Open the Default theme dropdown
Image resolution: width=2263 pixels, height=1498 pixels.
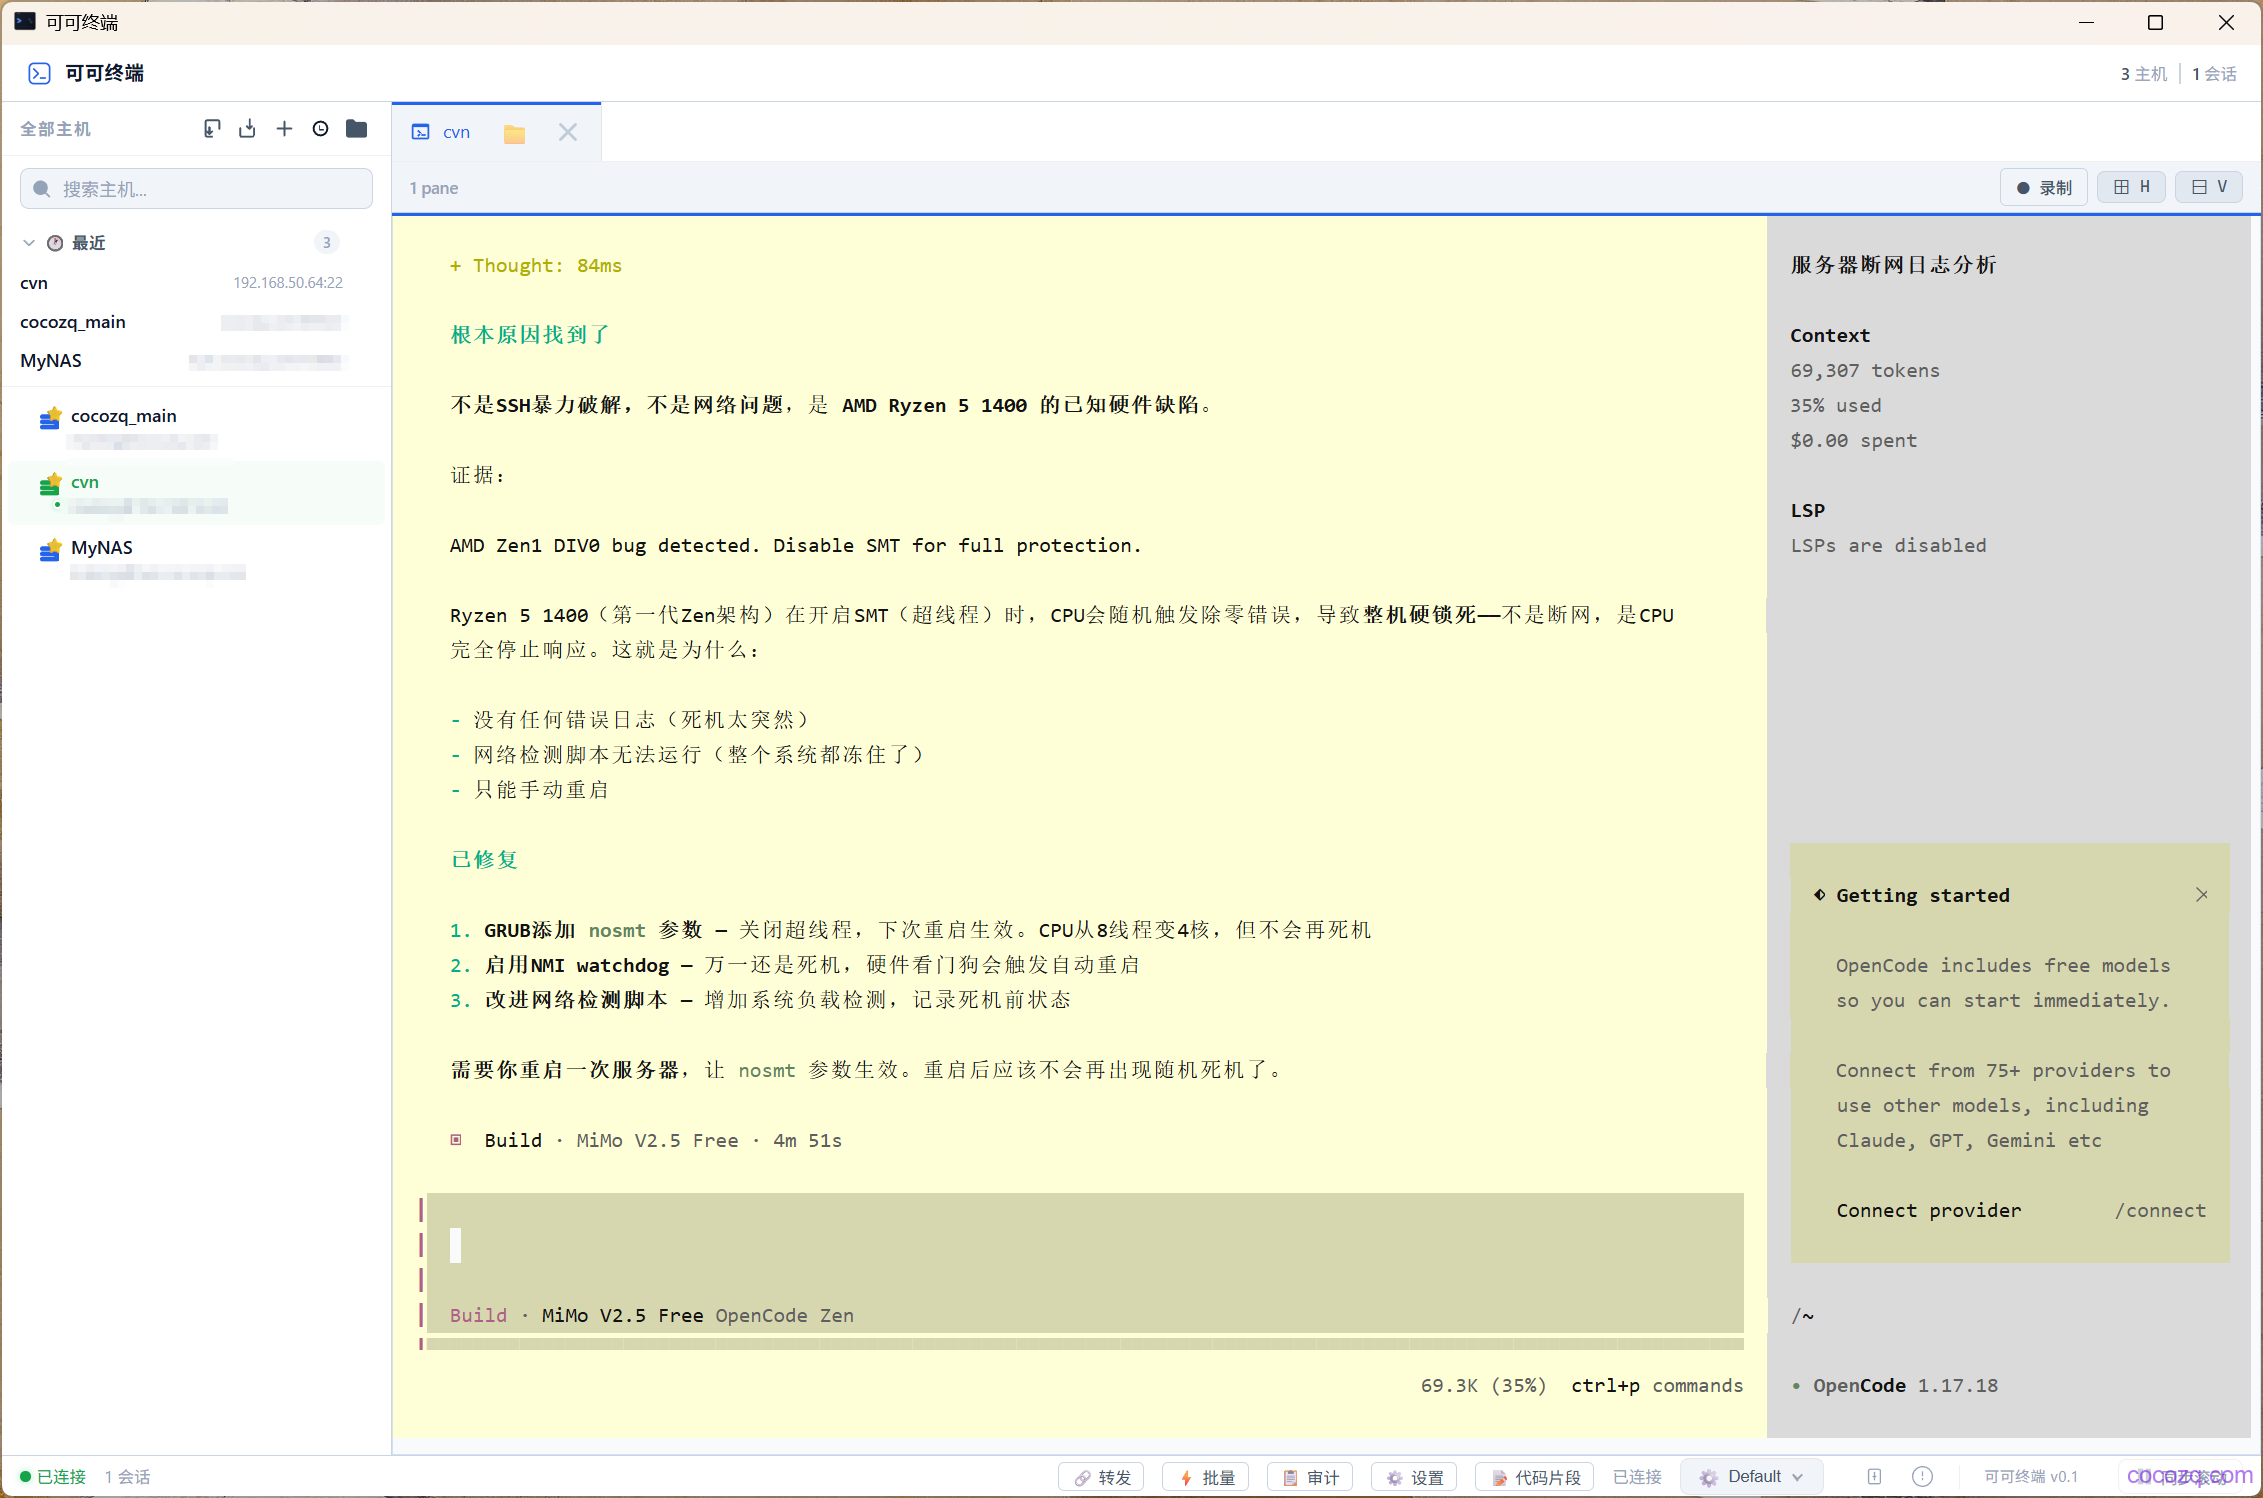pos(1753,1477)
